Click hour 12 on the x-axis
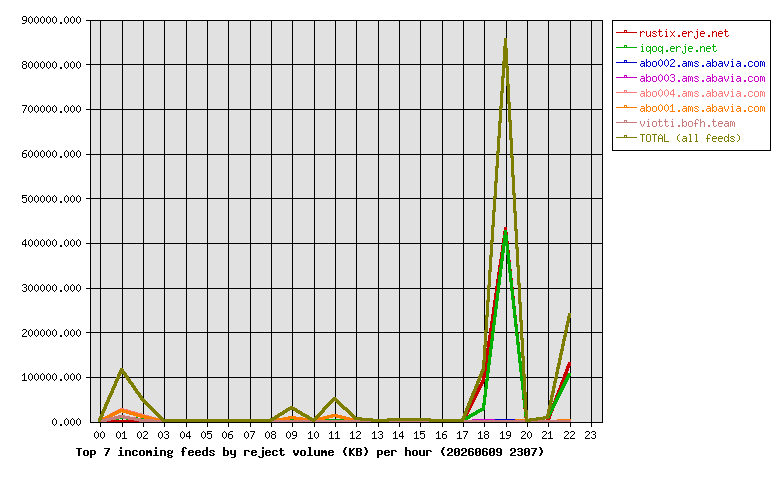Screen dimensions: 780x480 tap(356, 435)
